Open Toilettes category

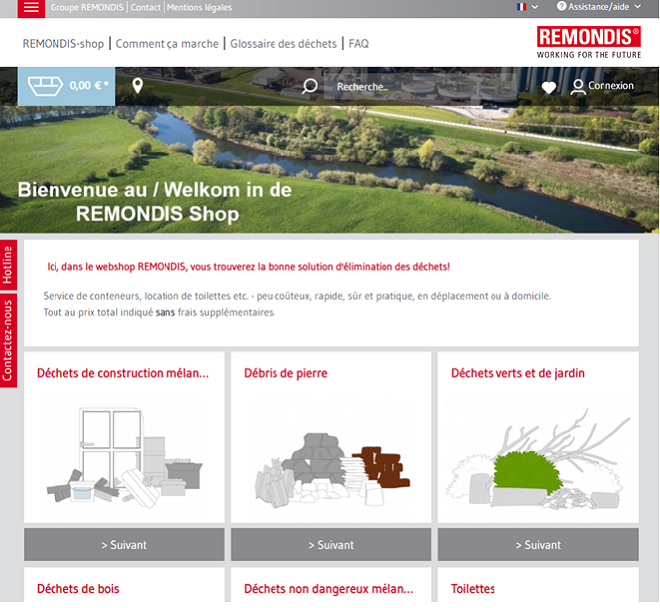(x=473, y=589)
